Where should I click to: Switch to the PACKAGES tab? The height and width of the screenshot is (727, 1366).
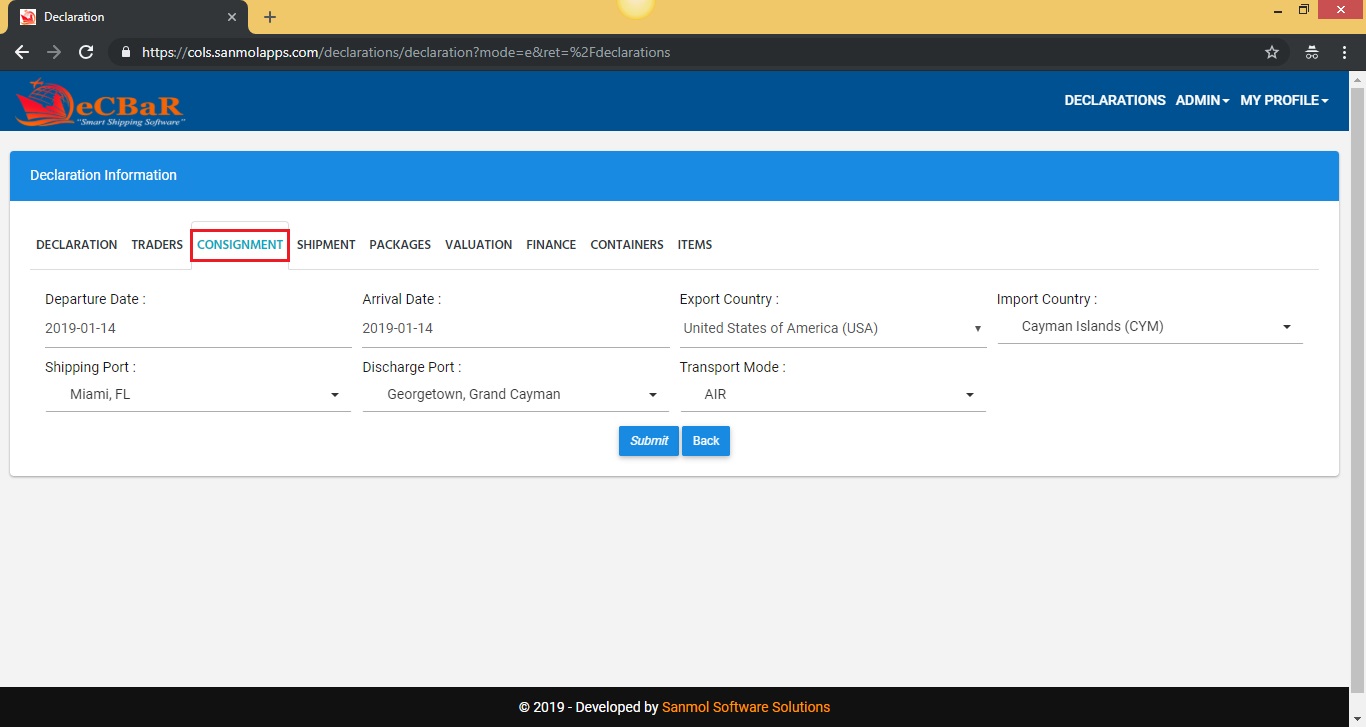pyautogui.click(x=400, y=245)
